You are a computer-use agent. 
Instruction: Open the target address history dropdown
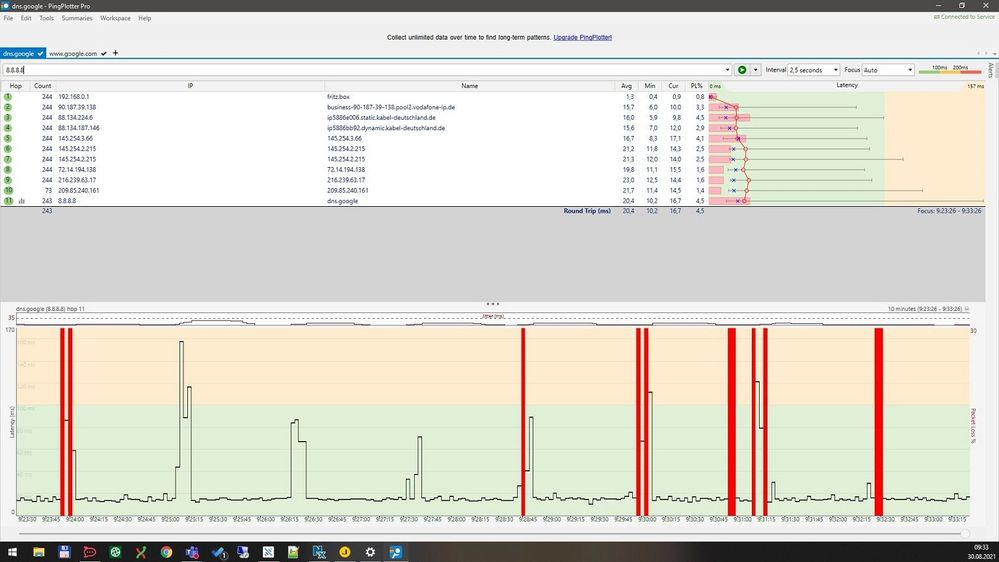pos(727,69)
